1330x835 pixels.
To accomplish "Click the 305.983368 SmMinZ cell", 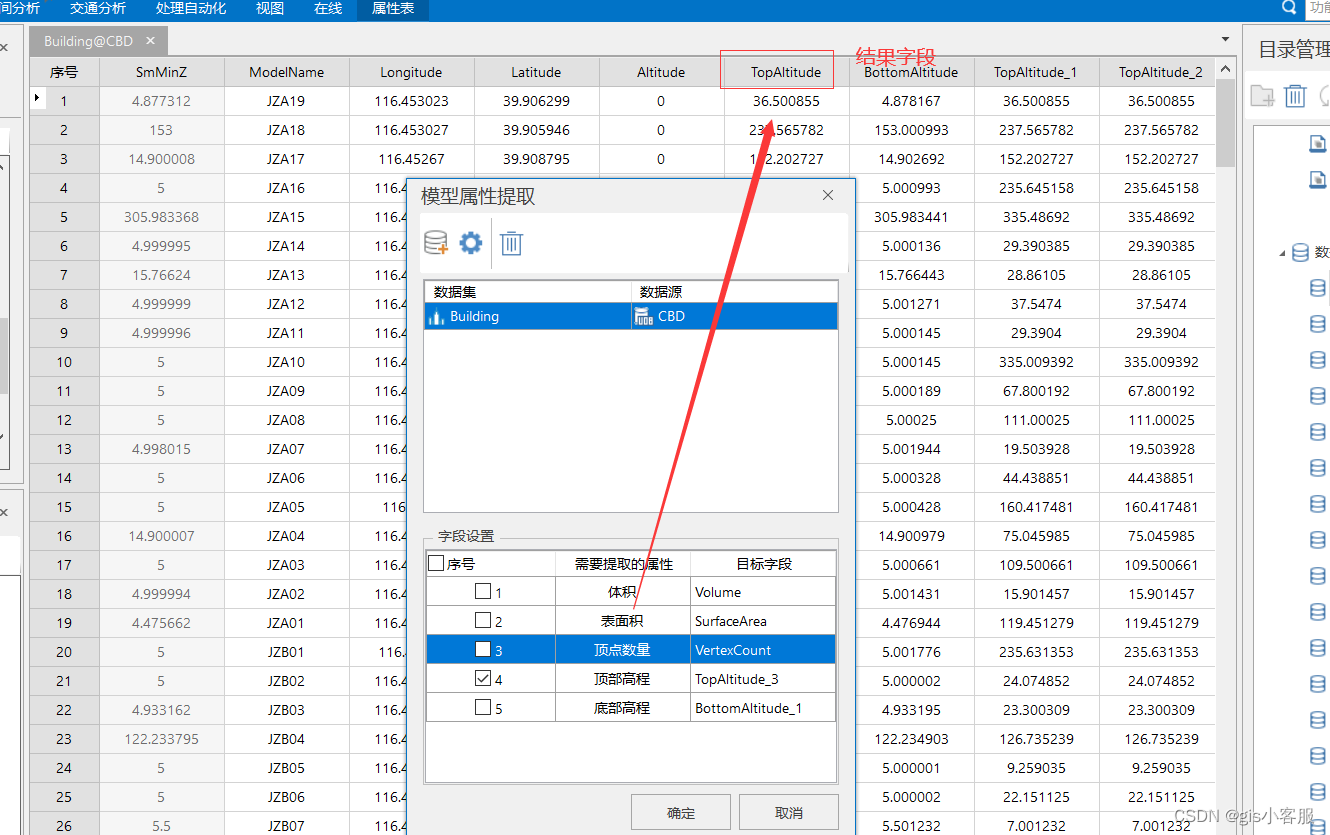I will (161, 217).
